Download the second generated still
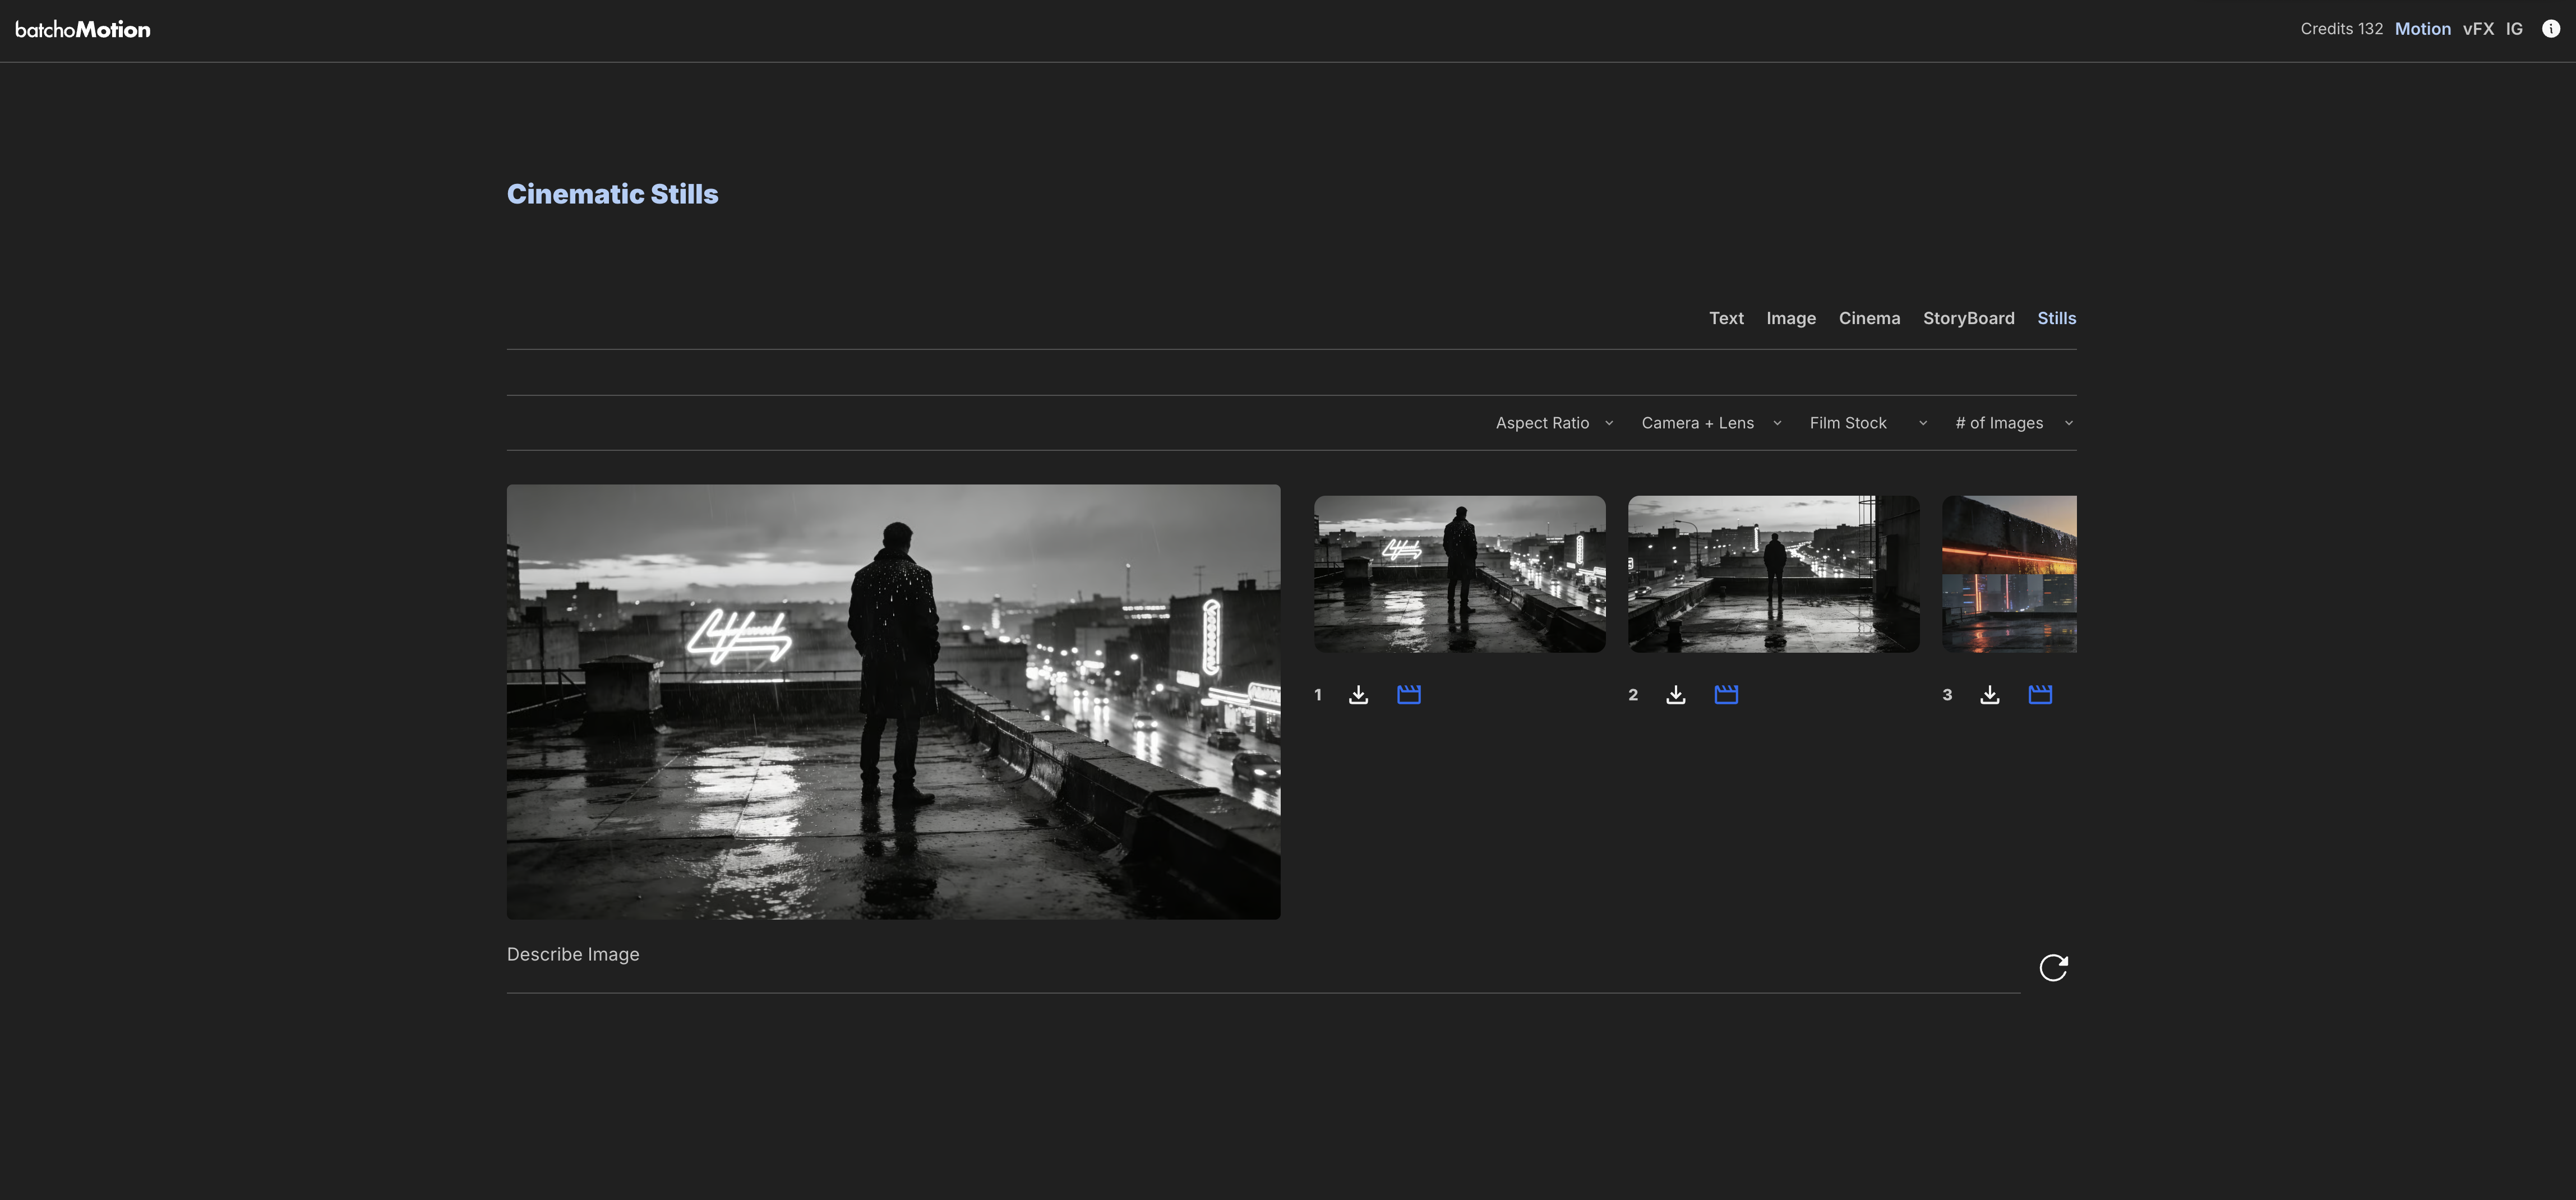The height and width of the screenshot is (1200, 2576). (x=1675, y=693)
